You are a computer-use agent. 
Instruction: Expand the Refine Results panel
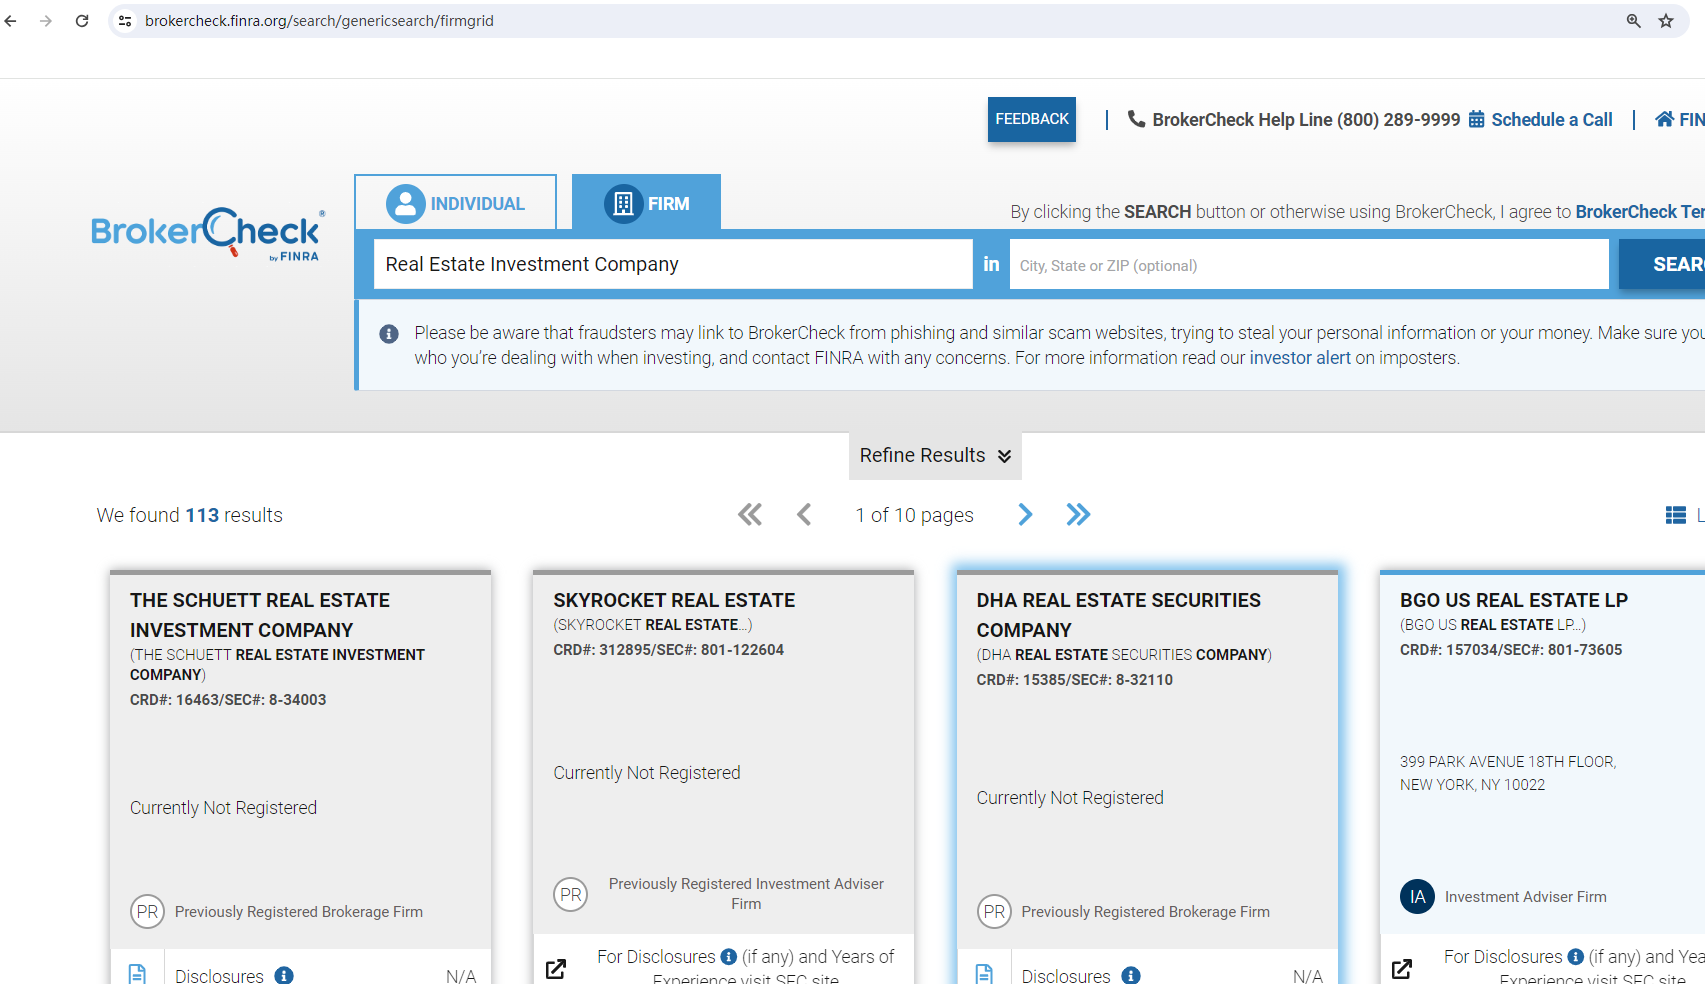click(x=935, y=456)
